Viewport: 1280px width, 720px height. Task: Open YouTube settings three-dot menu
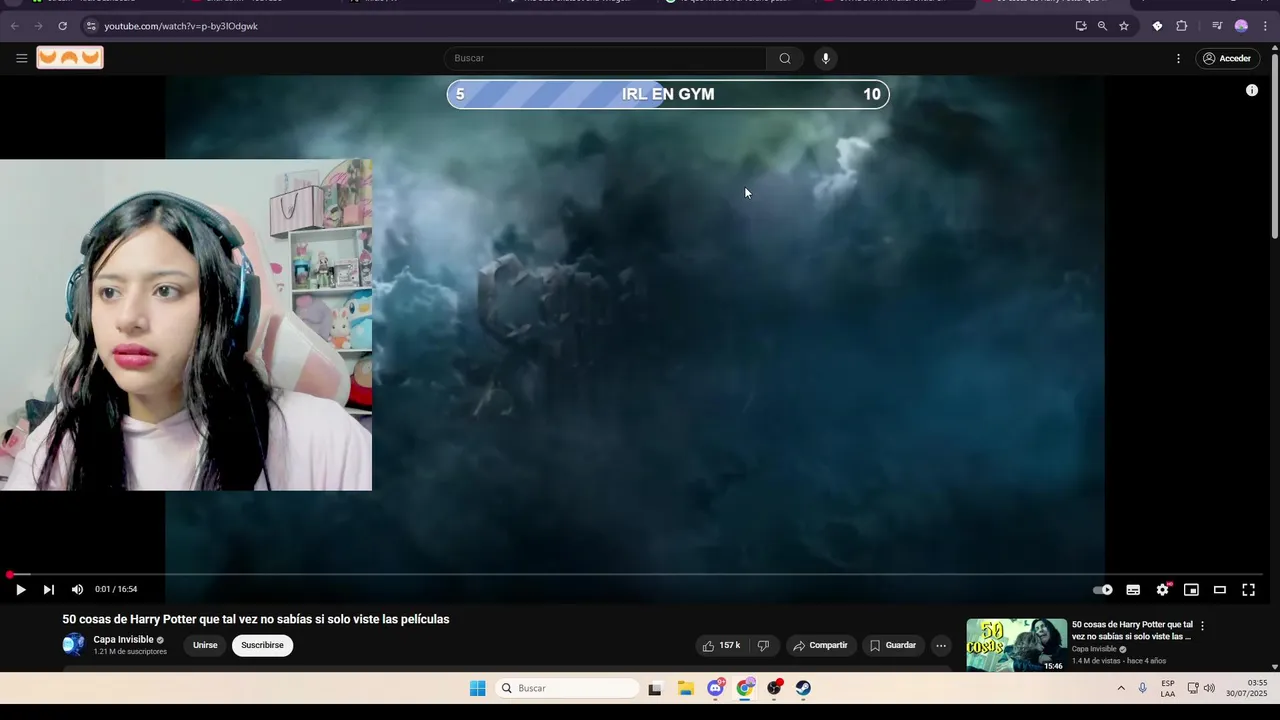pyautogui.click(x=1178, y=58)
